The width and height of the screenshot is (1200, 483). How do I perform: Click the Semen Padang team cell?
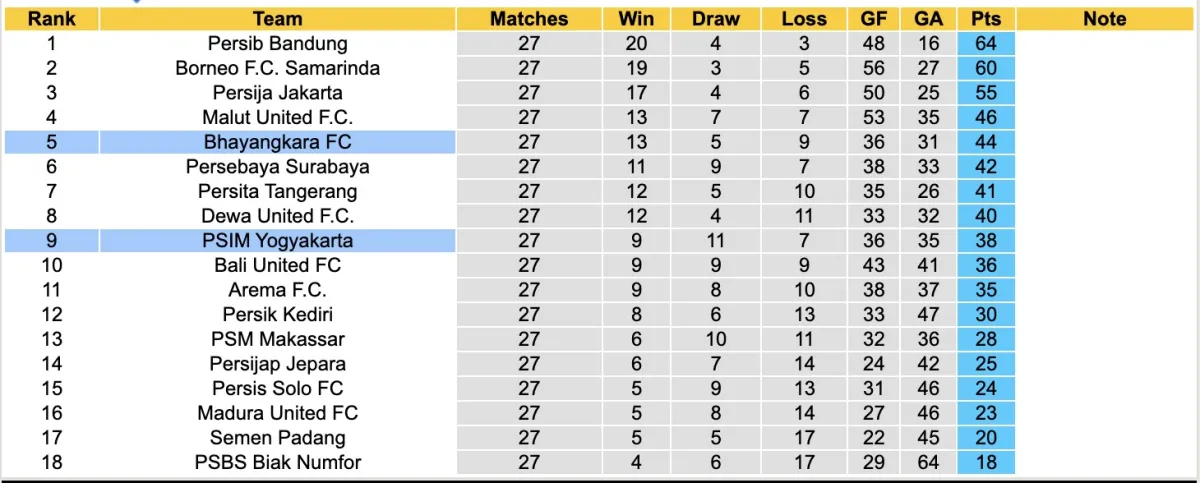tap(278, 437)
